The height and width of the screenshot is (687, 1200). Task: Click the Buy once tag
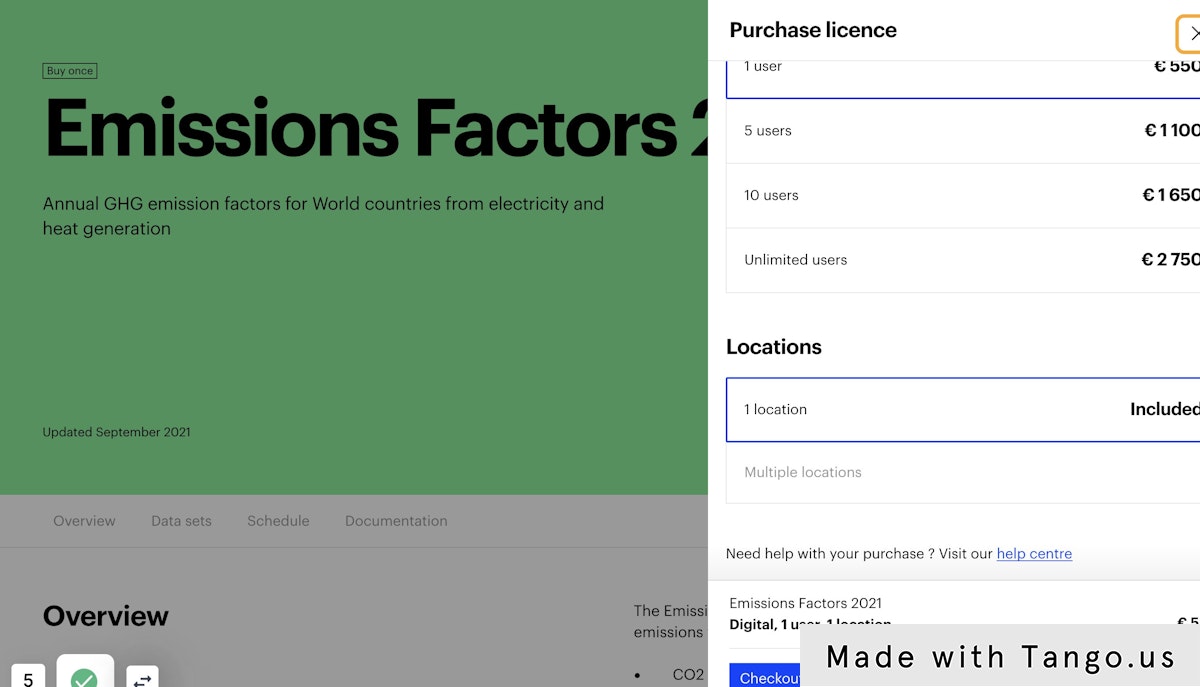point(70,71)
